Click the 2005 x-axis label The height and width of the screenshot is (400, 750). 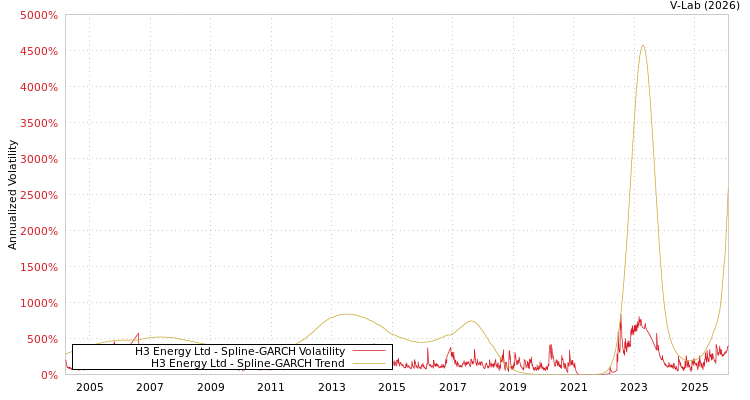[89, 387]
